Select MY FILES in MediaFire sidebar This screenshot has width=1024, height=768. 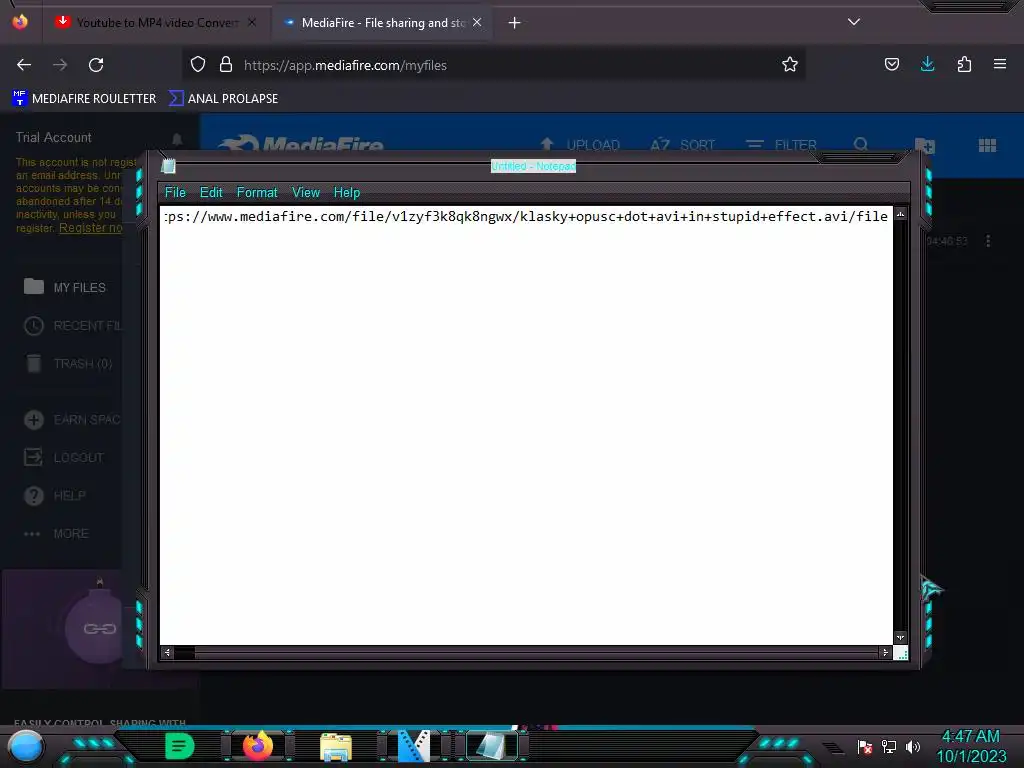(65, 287)
